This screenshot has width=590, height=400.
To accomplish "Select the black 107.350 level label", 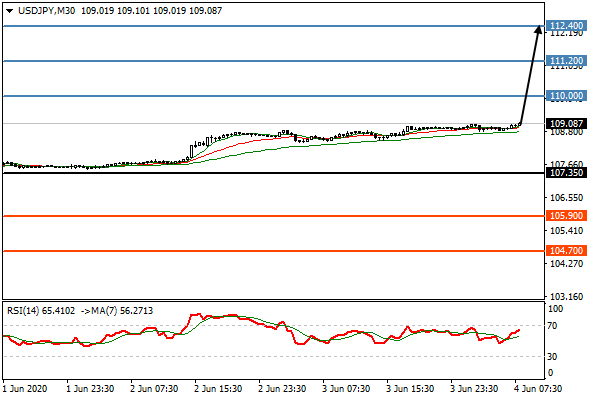I will pyautogui.click(x=566, y=173).
